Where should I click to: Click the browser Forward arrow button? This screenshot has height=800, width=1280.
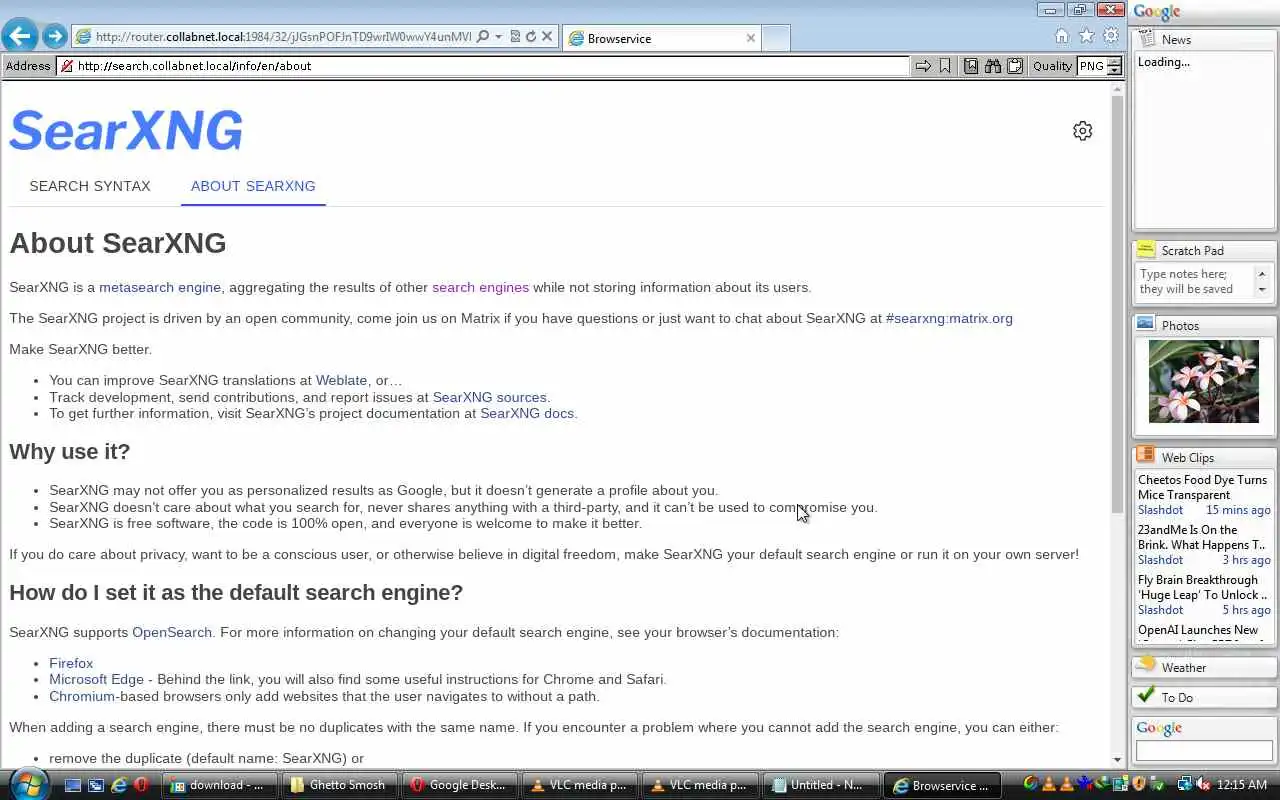point(55,37)
